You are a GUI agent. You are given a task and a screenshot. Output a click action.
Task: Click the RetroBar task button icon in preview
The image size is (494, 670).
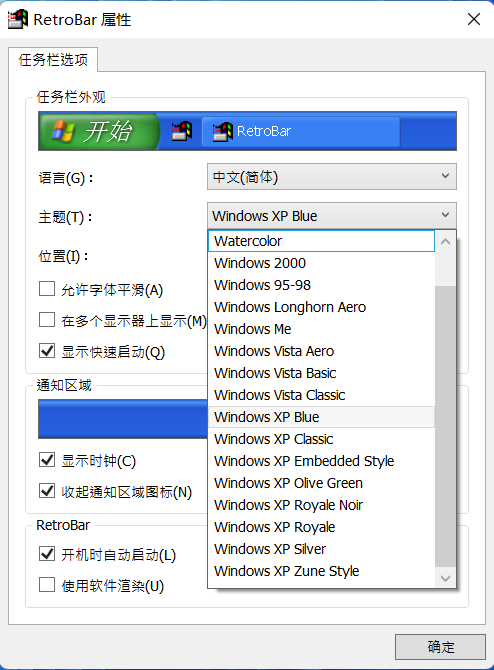pyautogui.click(x=223, y=132)
